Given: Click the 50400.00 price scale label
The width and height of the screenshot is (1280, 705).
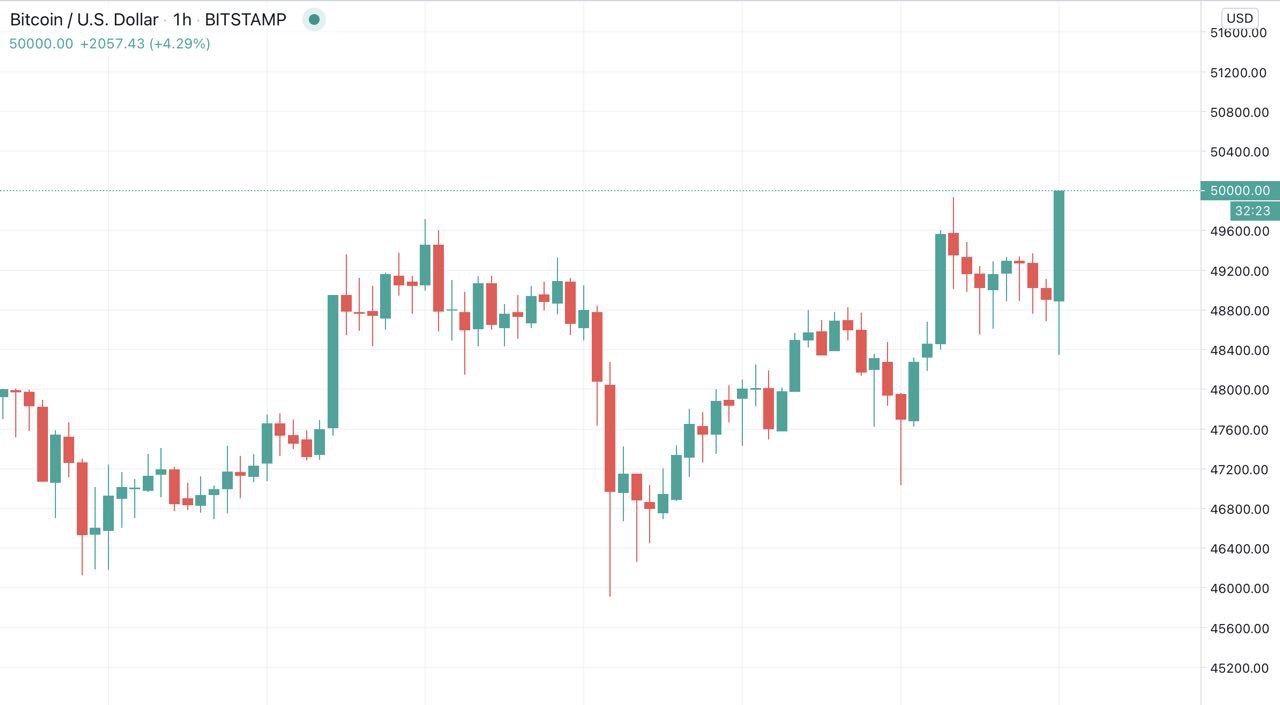Looking at the screenshot, I should point(1239,152).
